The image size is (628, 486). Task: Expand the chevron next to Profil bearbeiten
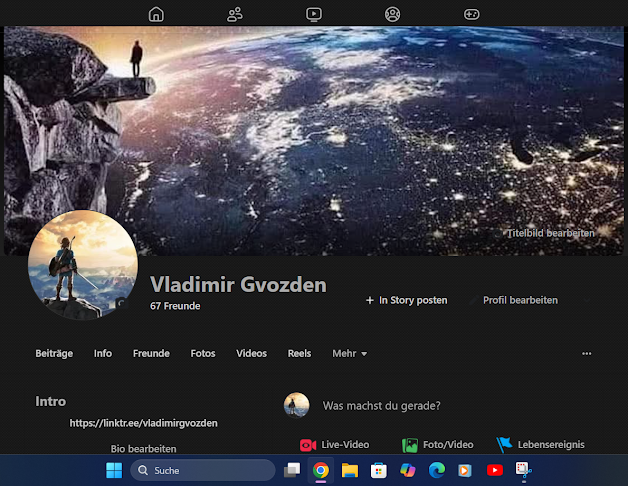587,300
